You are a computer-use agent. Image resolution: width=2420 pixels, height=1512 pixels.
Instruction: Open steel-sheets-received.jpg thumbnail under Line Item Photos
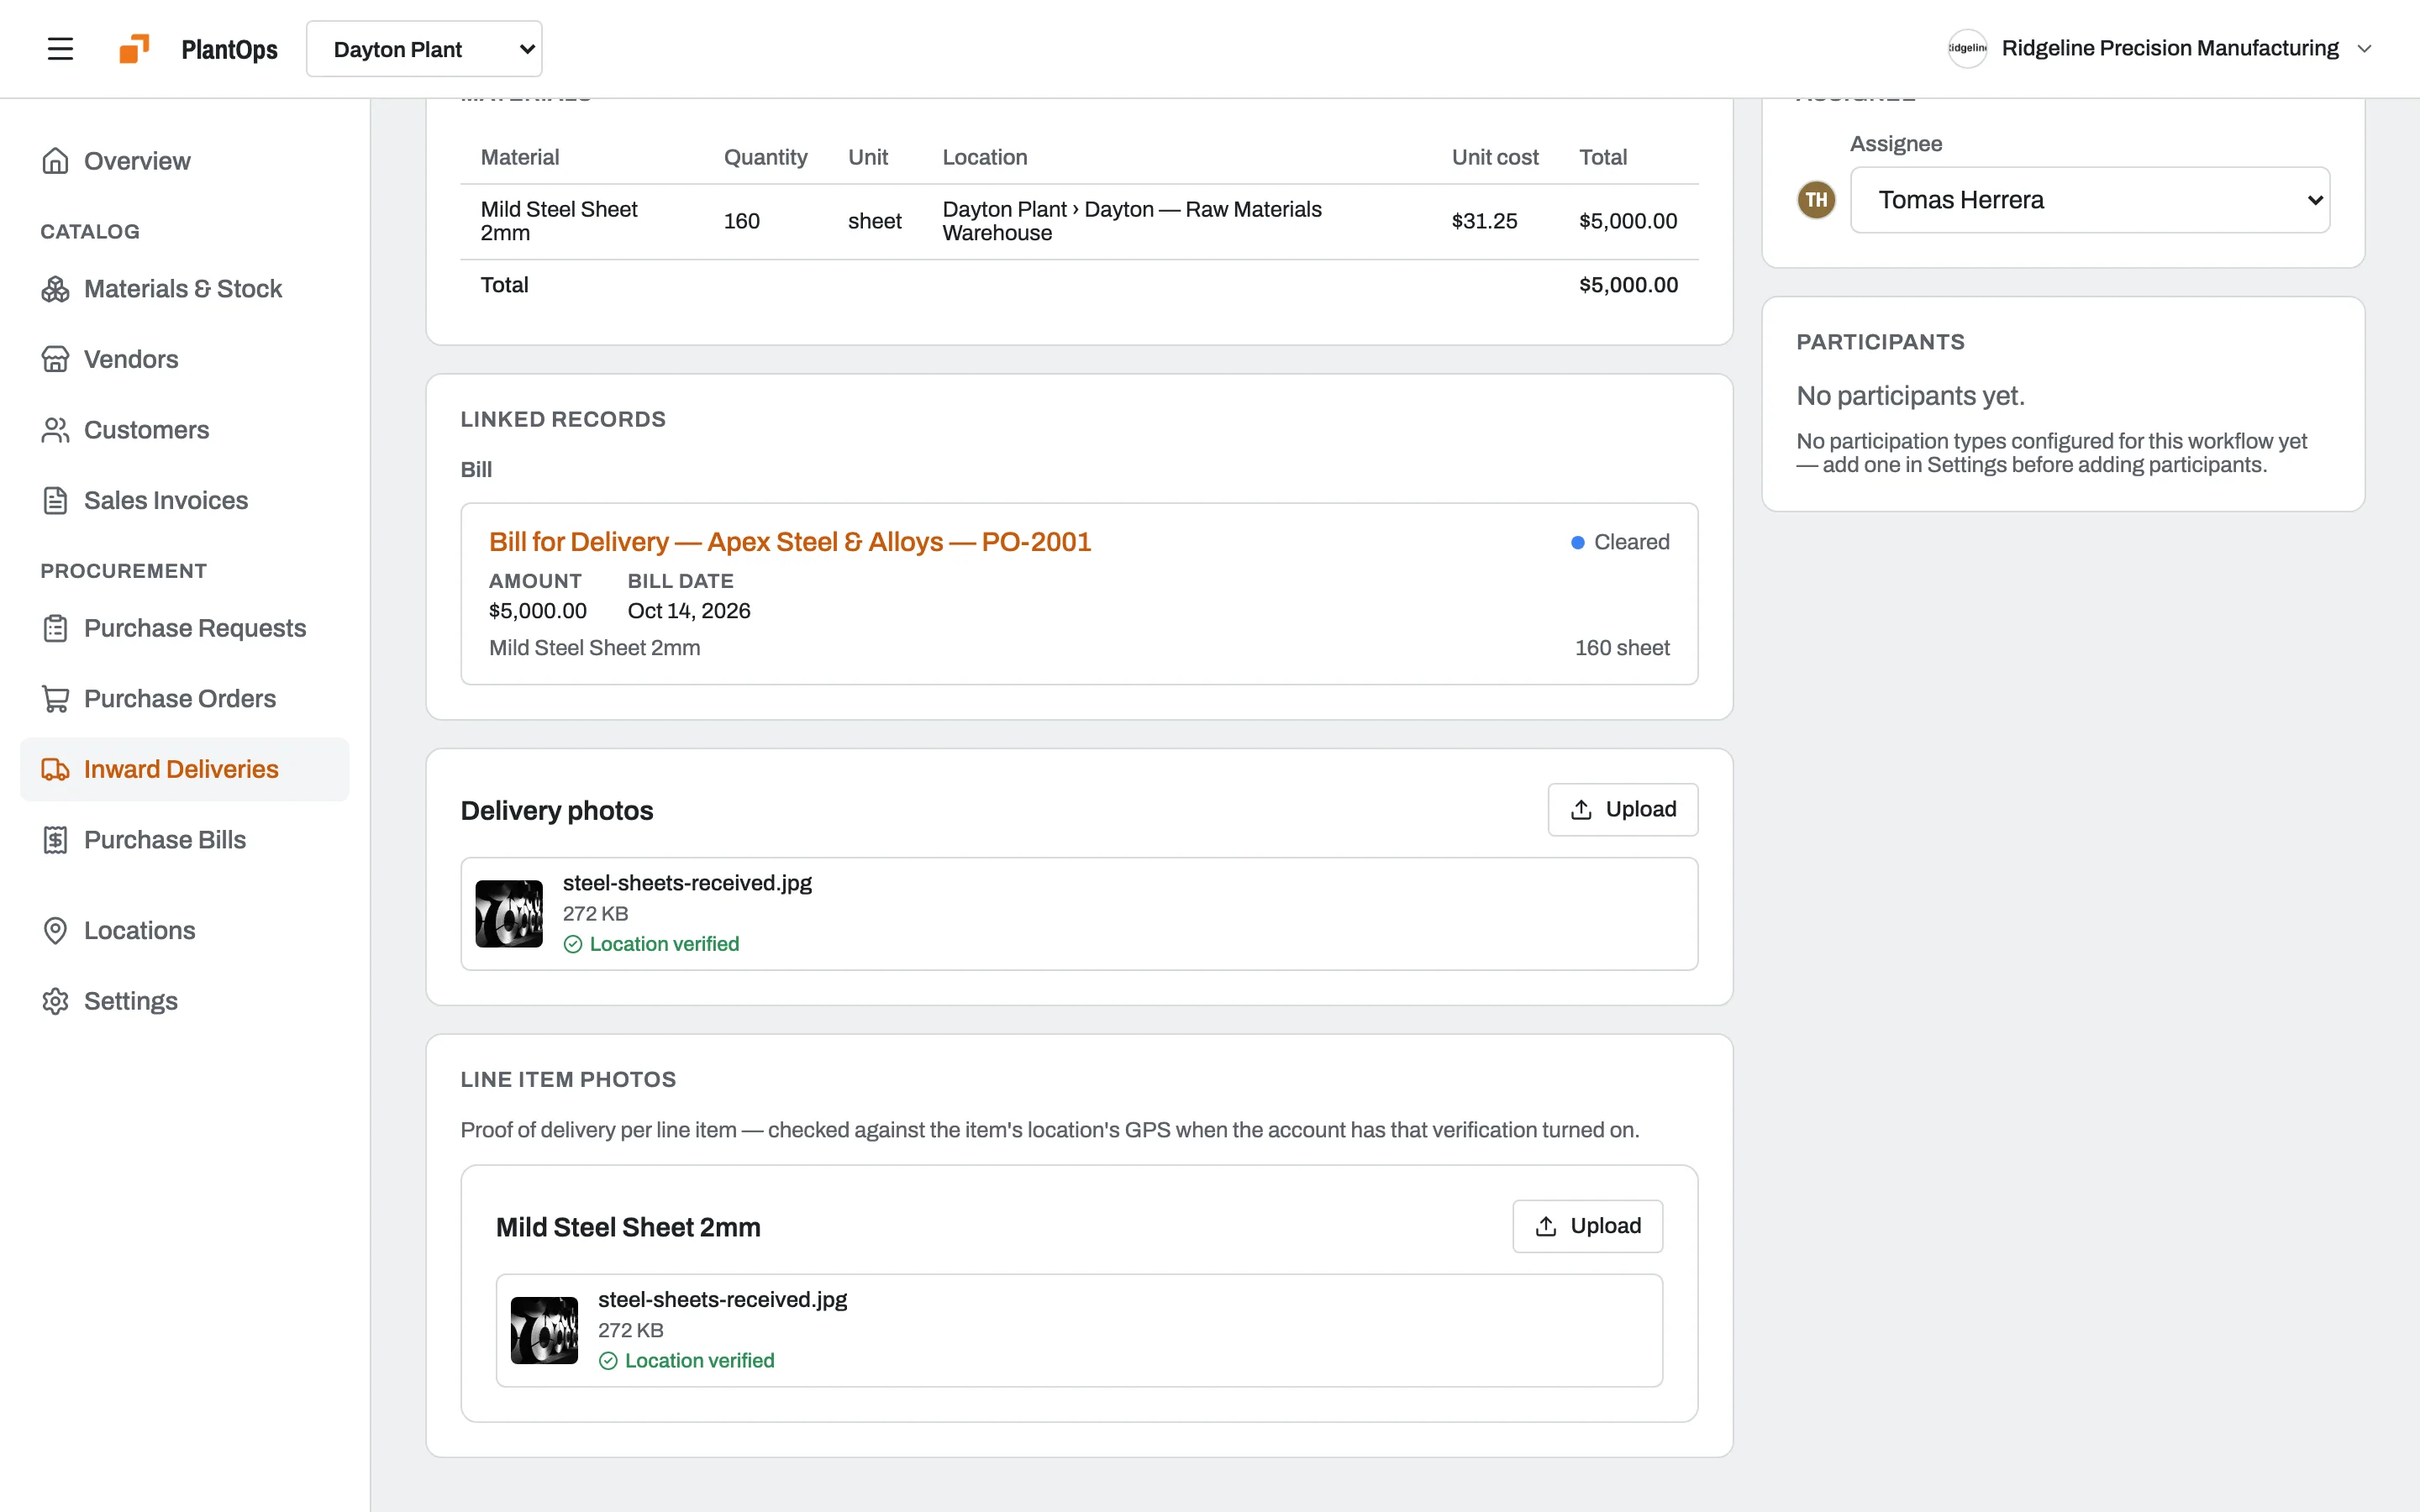pos(544,1330)
